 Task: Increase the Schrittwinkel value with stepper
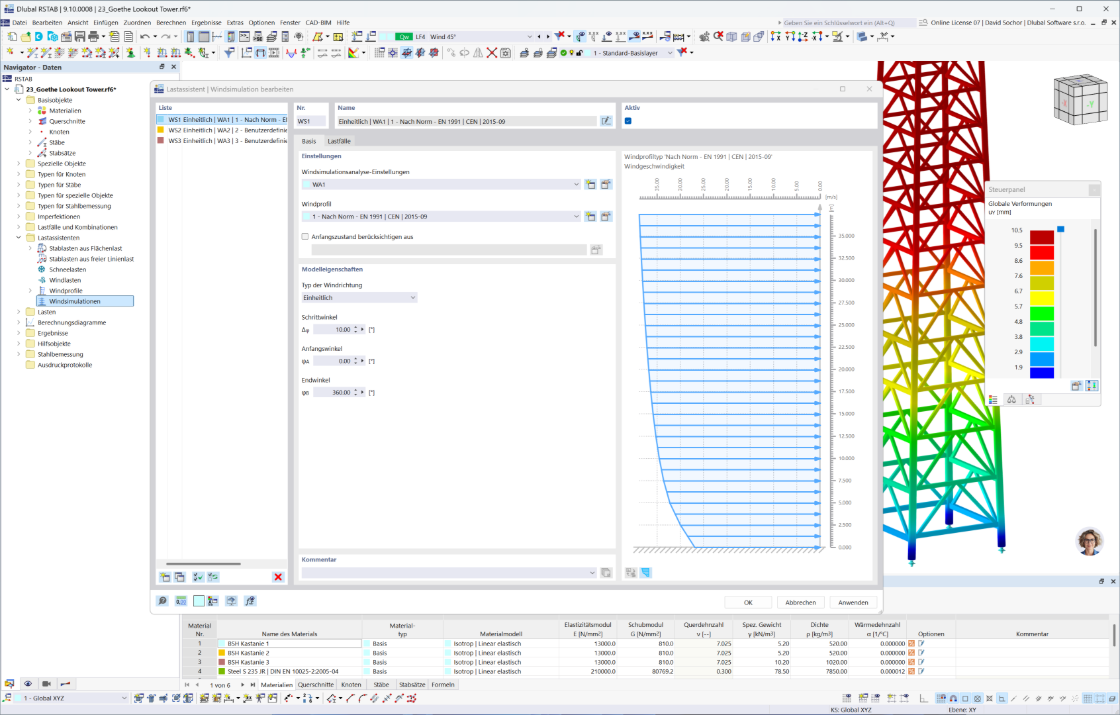tap(355, 327)
